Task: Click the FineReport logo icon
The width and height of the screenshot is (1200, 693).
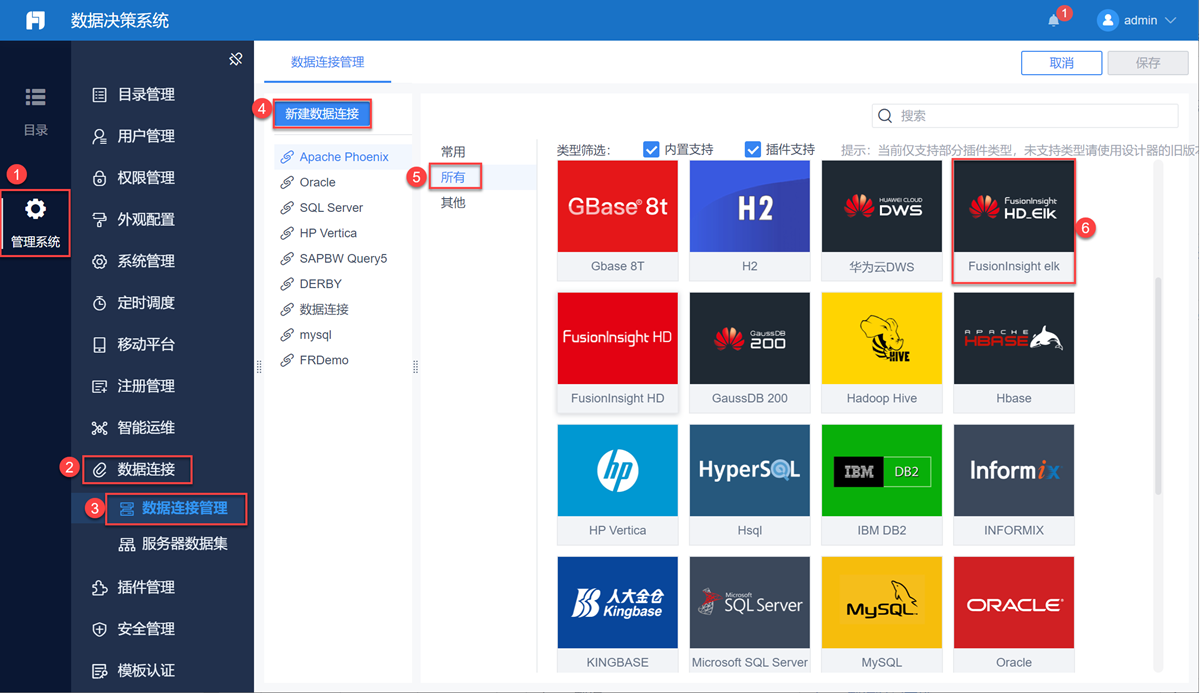Action: click(x=35, y=20)
